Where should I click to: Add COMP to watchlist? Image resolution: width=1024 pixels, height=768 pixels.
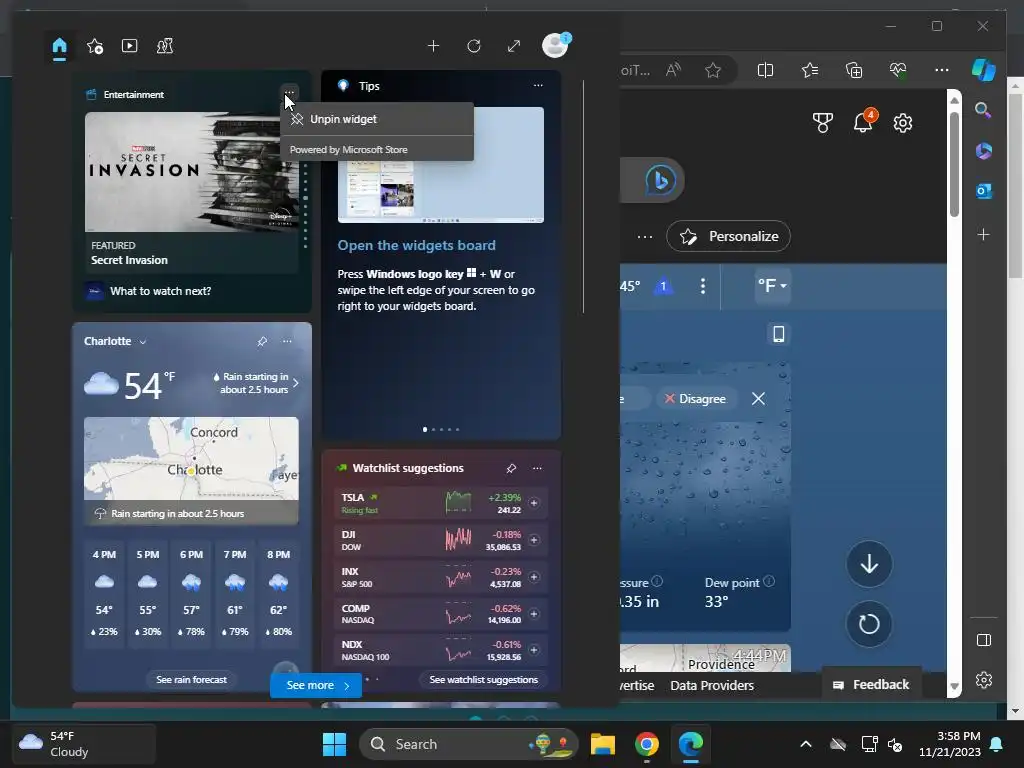(x=534, y=614)
